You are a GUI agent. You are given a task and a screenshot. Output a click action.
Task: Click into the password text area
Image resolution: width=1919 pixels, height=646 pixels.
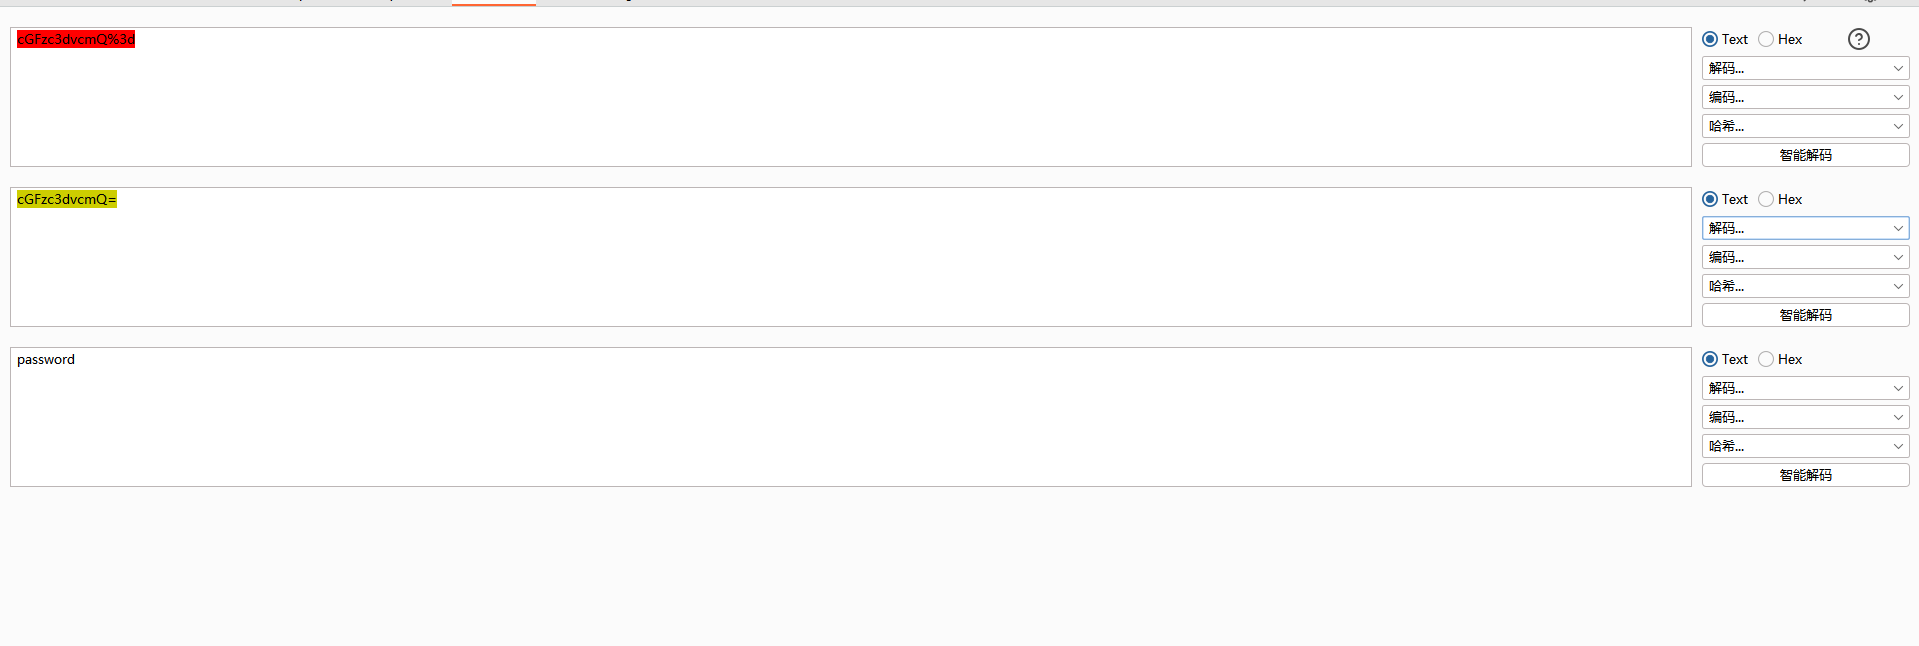(x=850, y=417)
